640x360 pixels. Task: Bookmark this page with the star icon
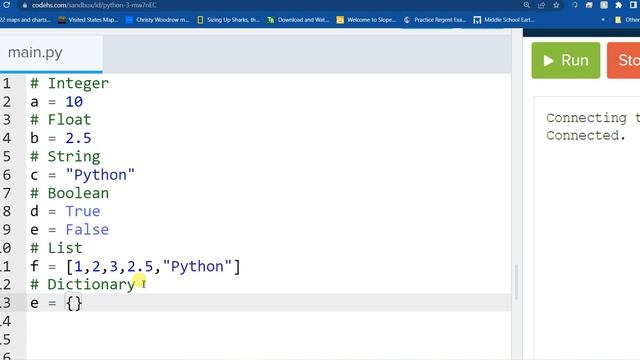tap(556, 5)
